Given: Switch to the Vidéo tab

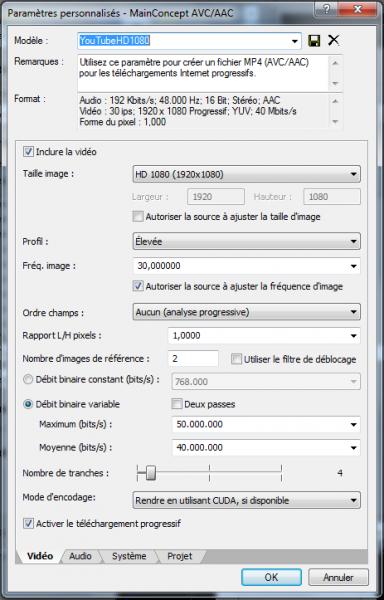Looking at the screenshot, I should [x=40, y=556].
